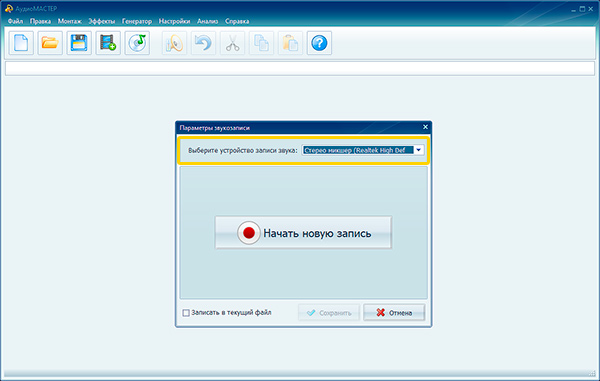Start recording with Начать новую запись

pyautogui.click(x=303, y=233)
